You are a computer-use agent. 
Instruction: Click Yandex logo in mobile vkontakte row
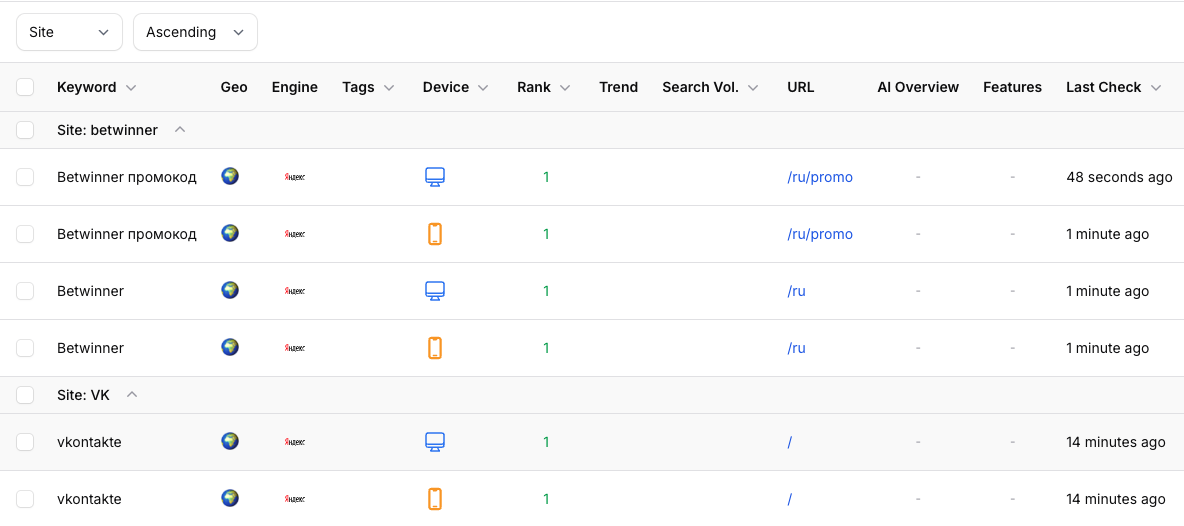pyautogui.click(x=294, y=499)
